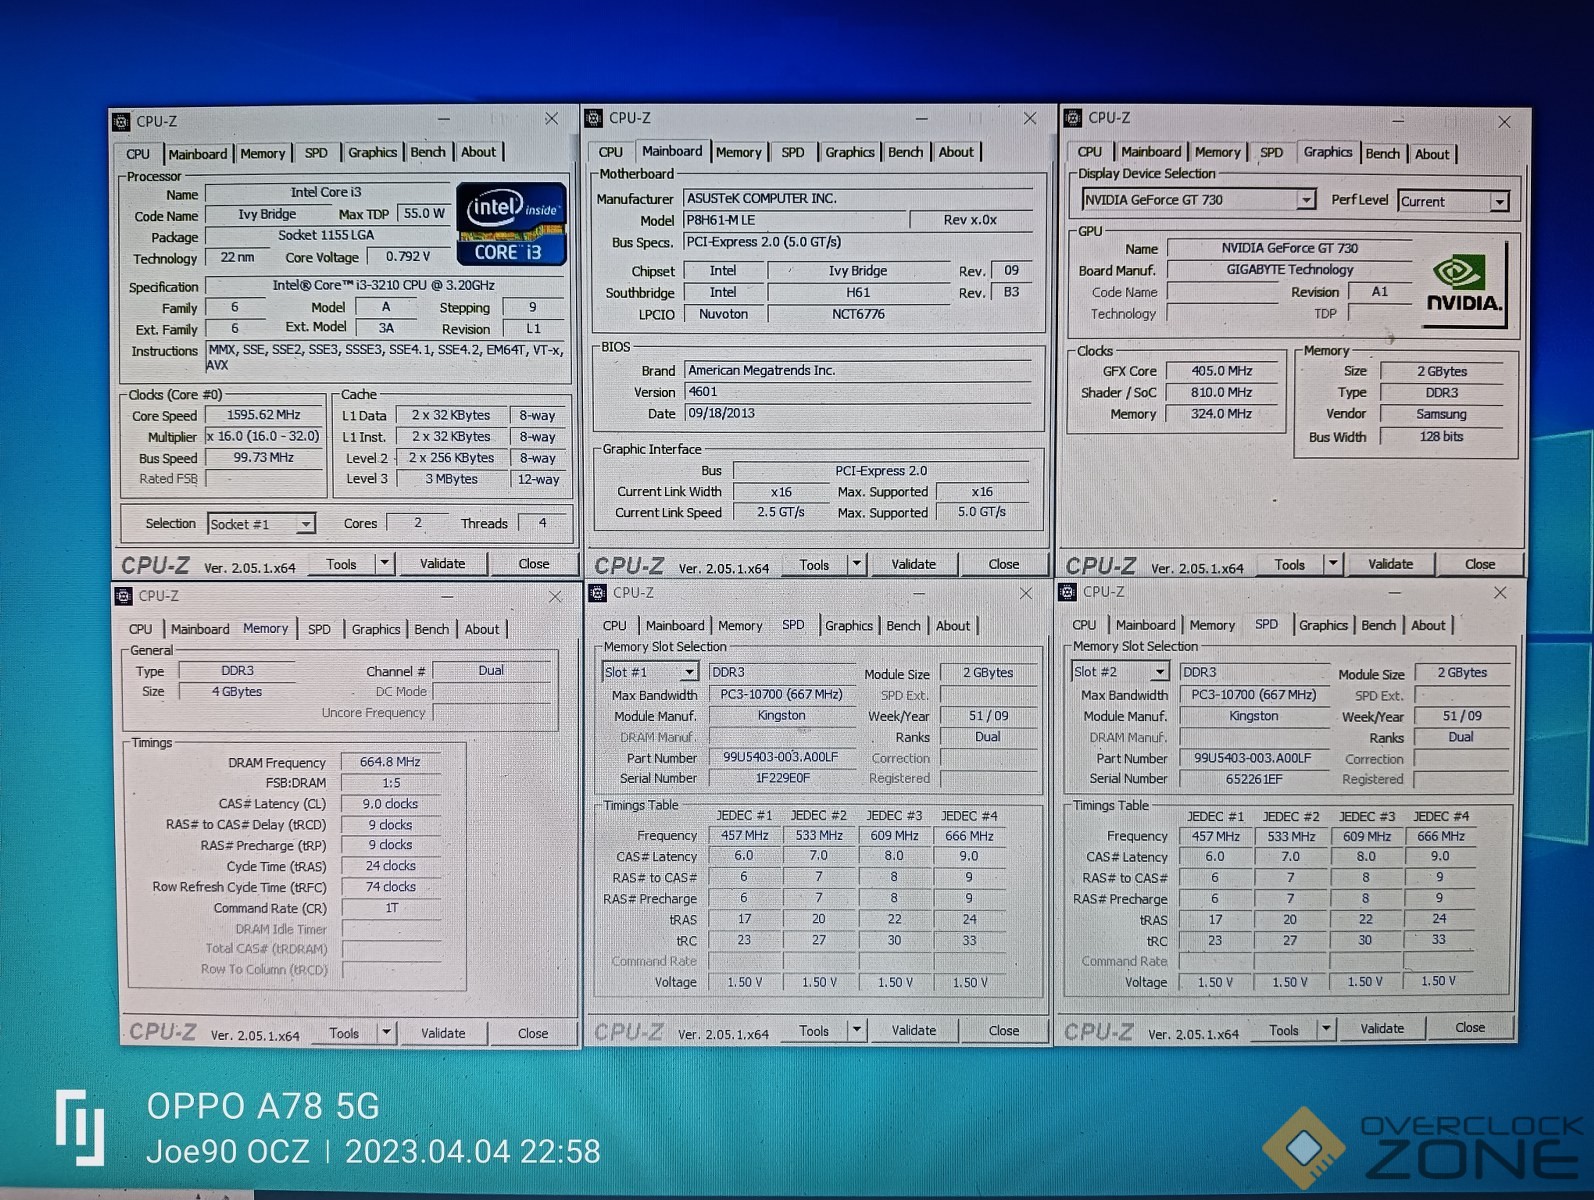Click motherboard Model P8H61-M LE field

coord(794,220)
